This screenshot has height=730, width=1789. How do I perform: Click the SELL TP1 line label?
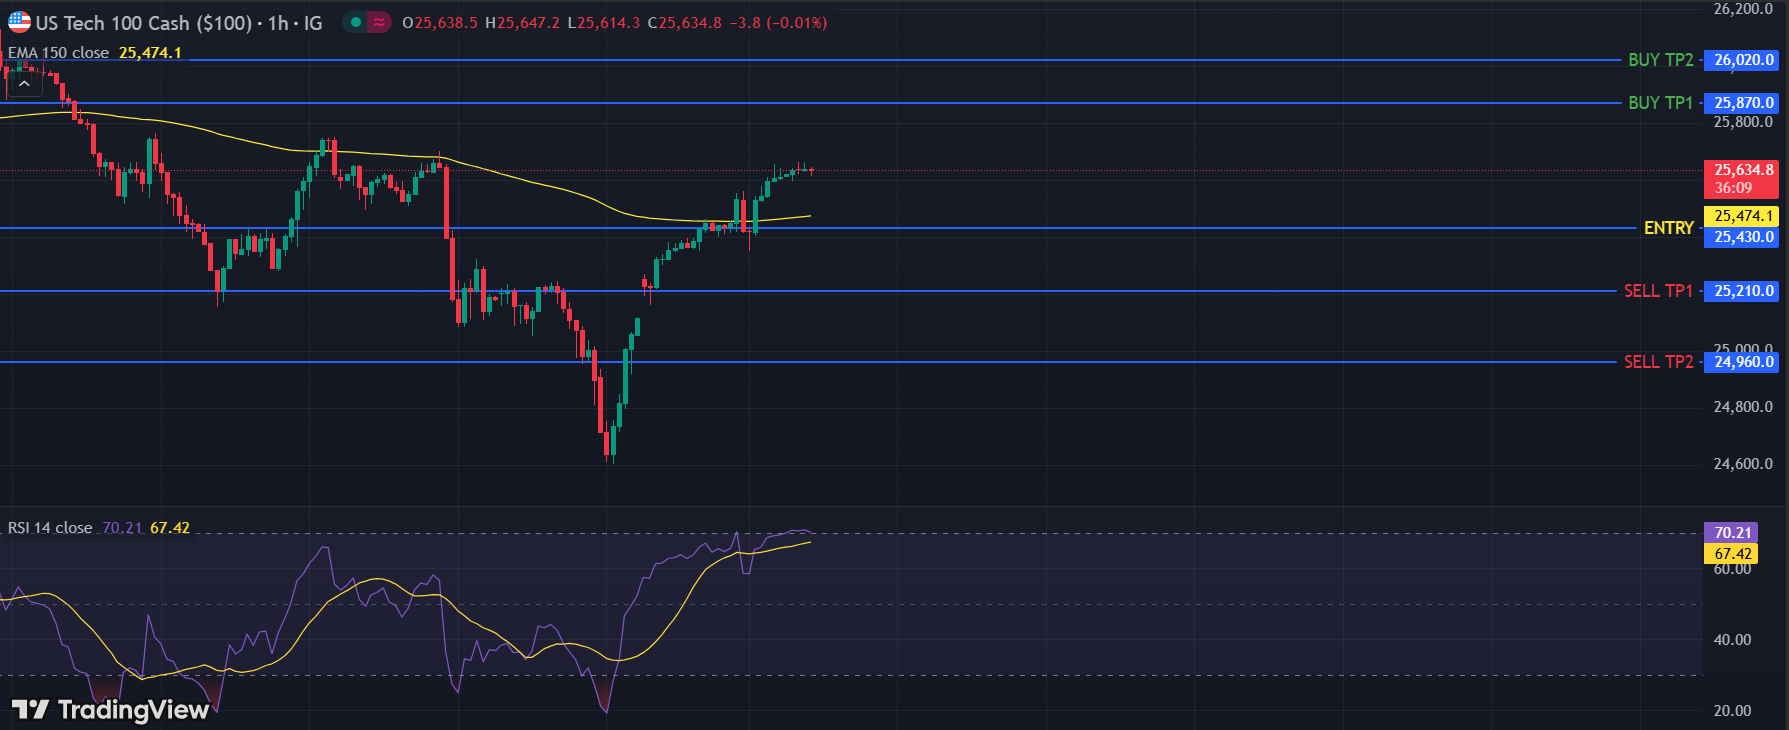1658,291
